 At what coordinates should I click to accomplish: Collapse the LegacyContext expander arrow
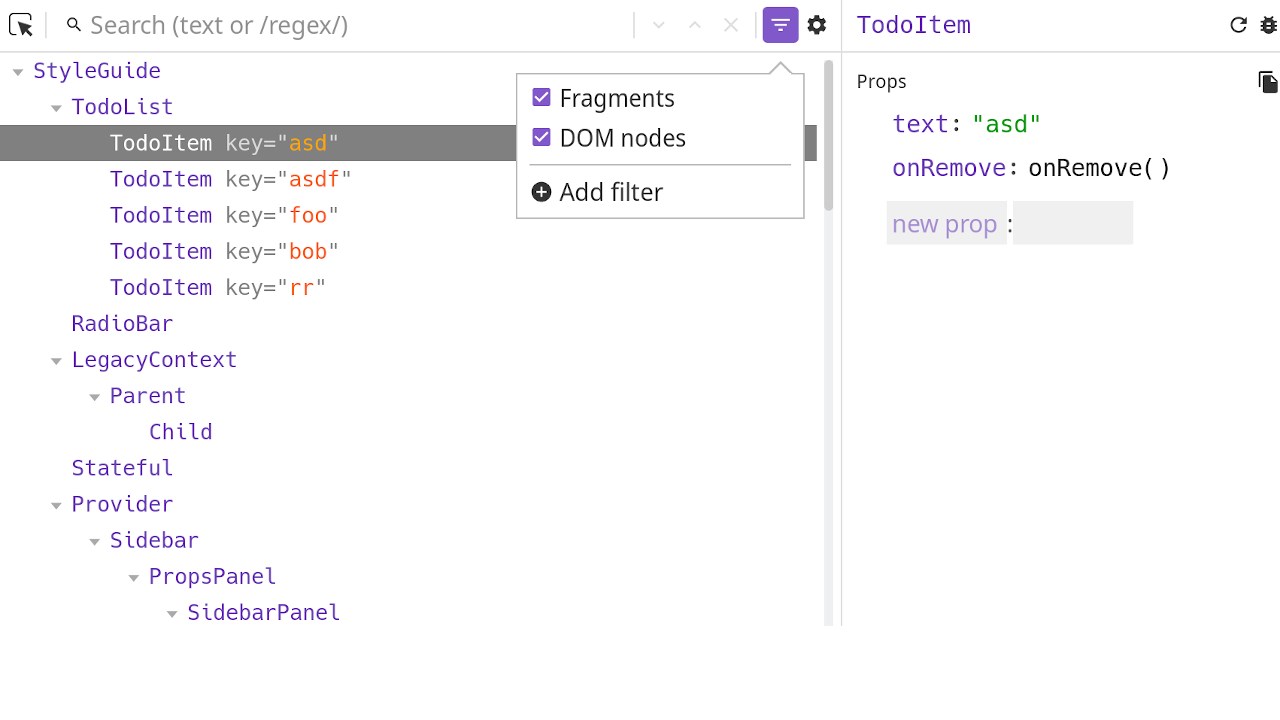56,361
